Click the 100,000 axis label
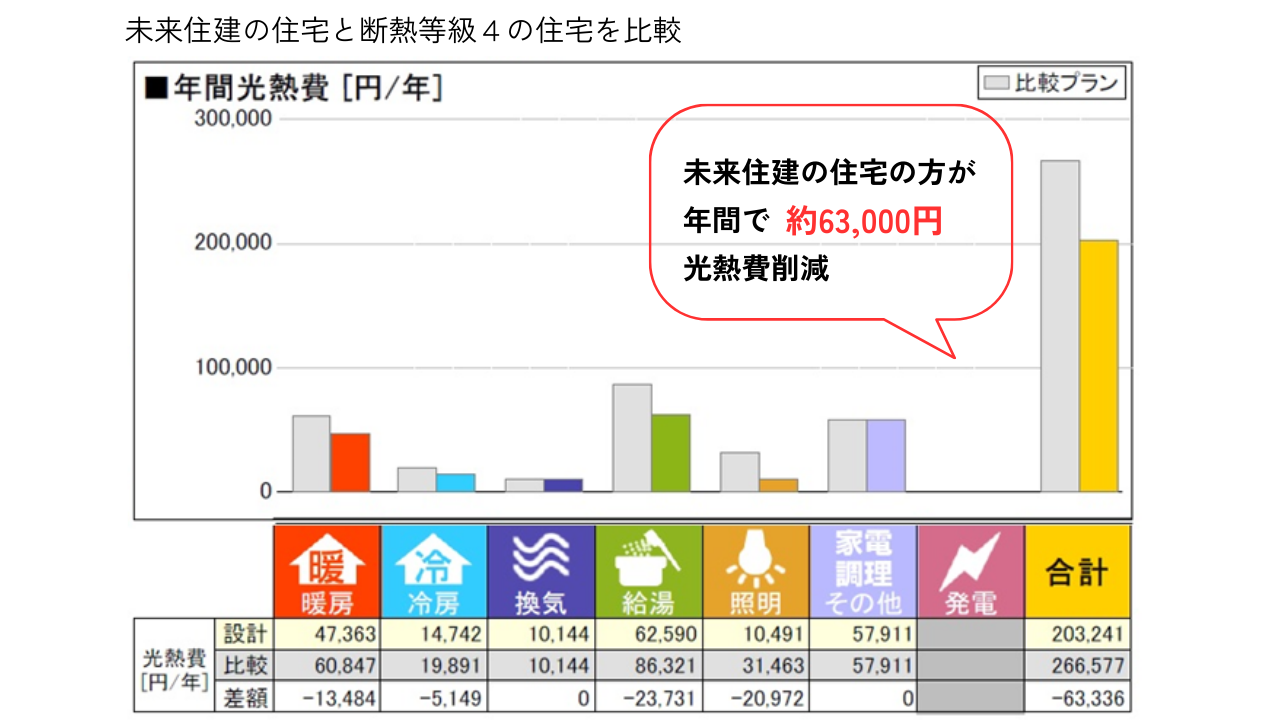Screen dimensions: 1280x720 coord(233,368)
